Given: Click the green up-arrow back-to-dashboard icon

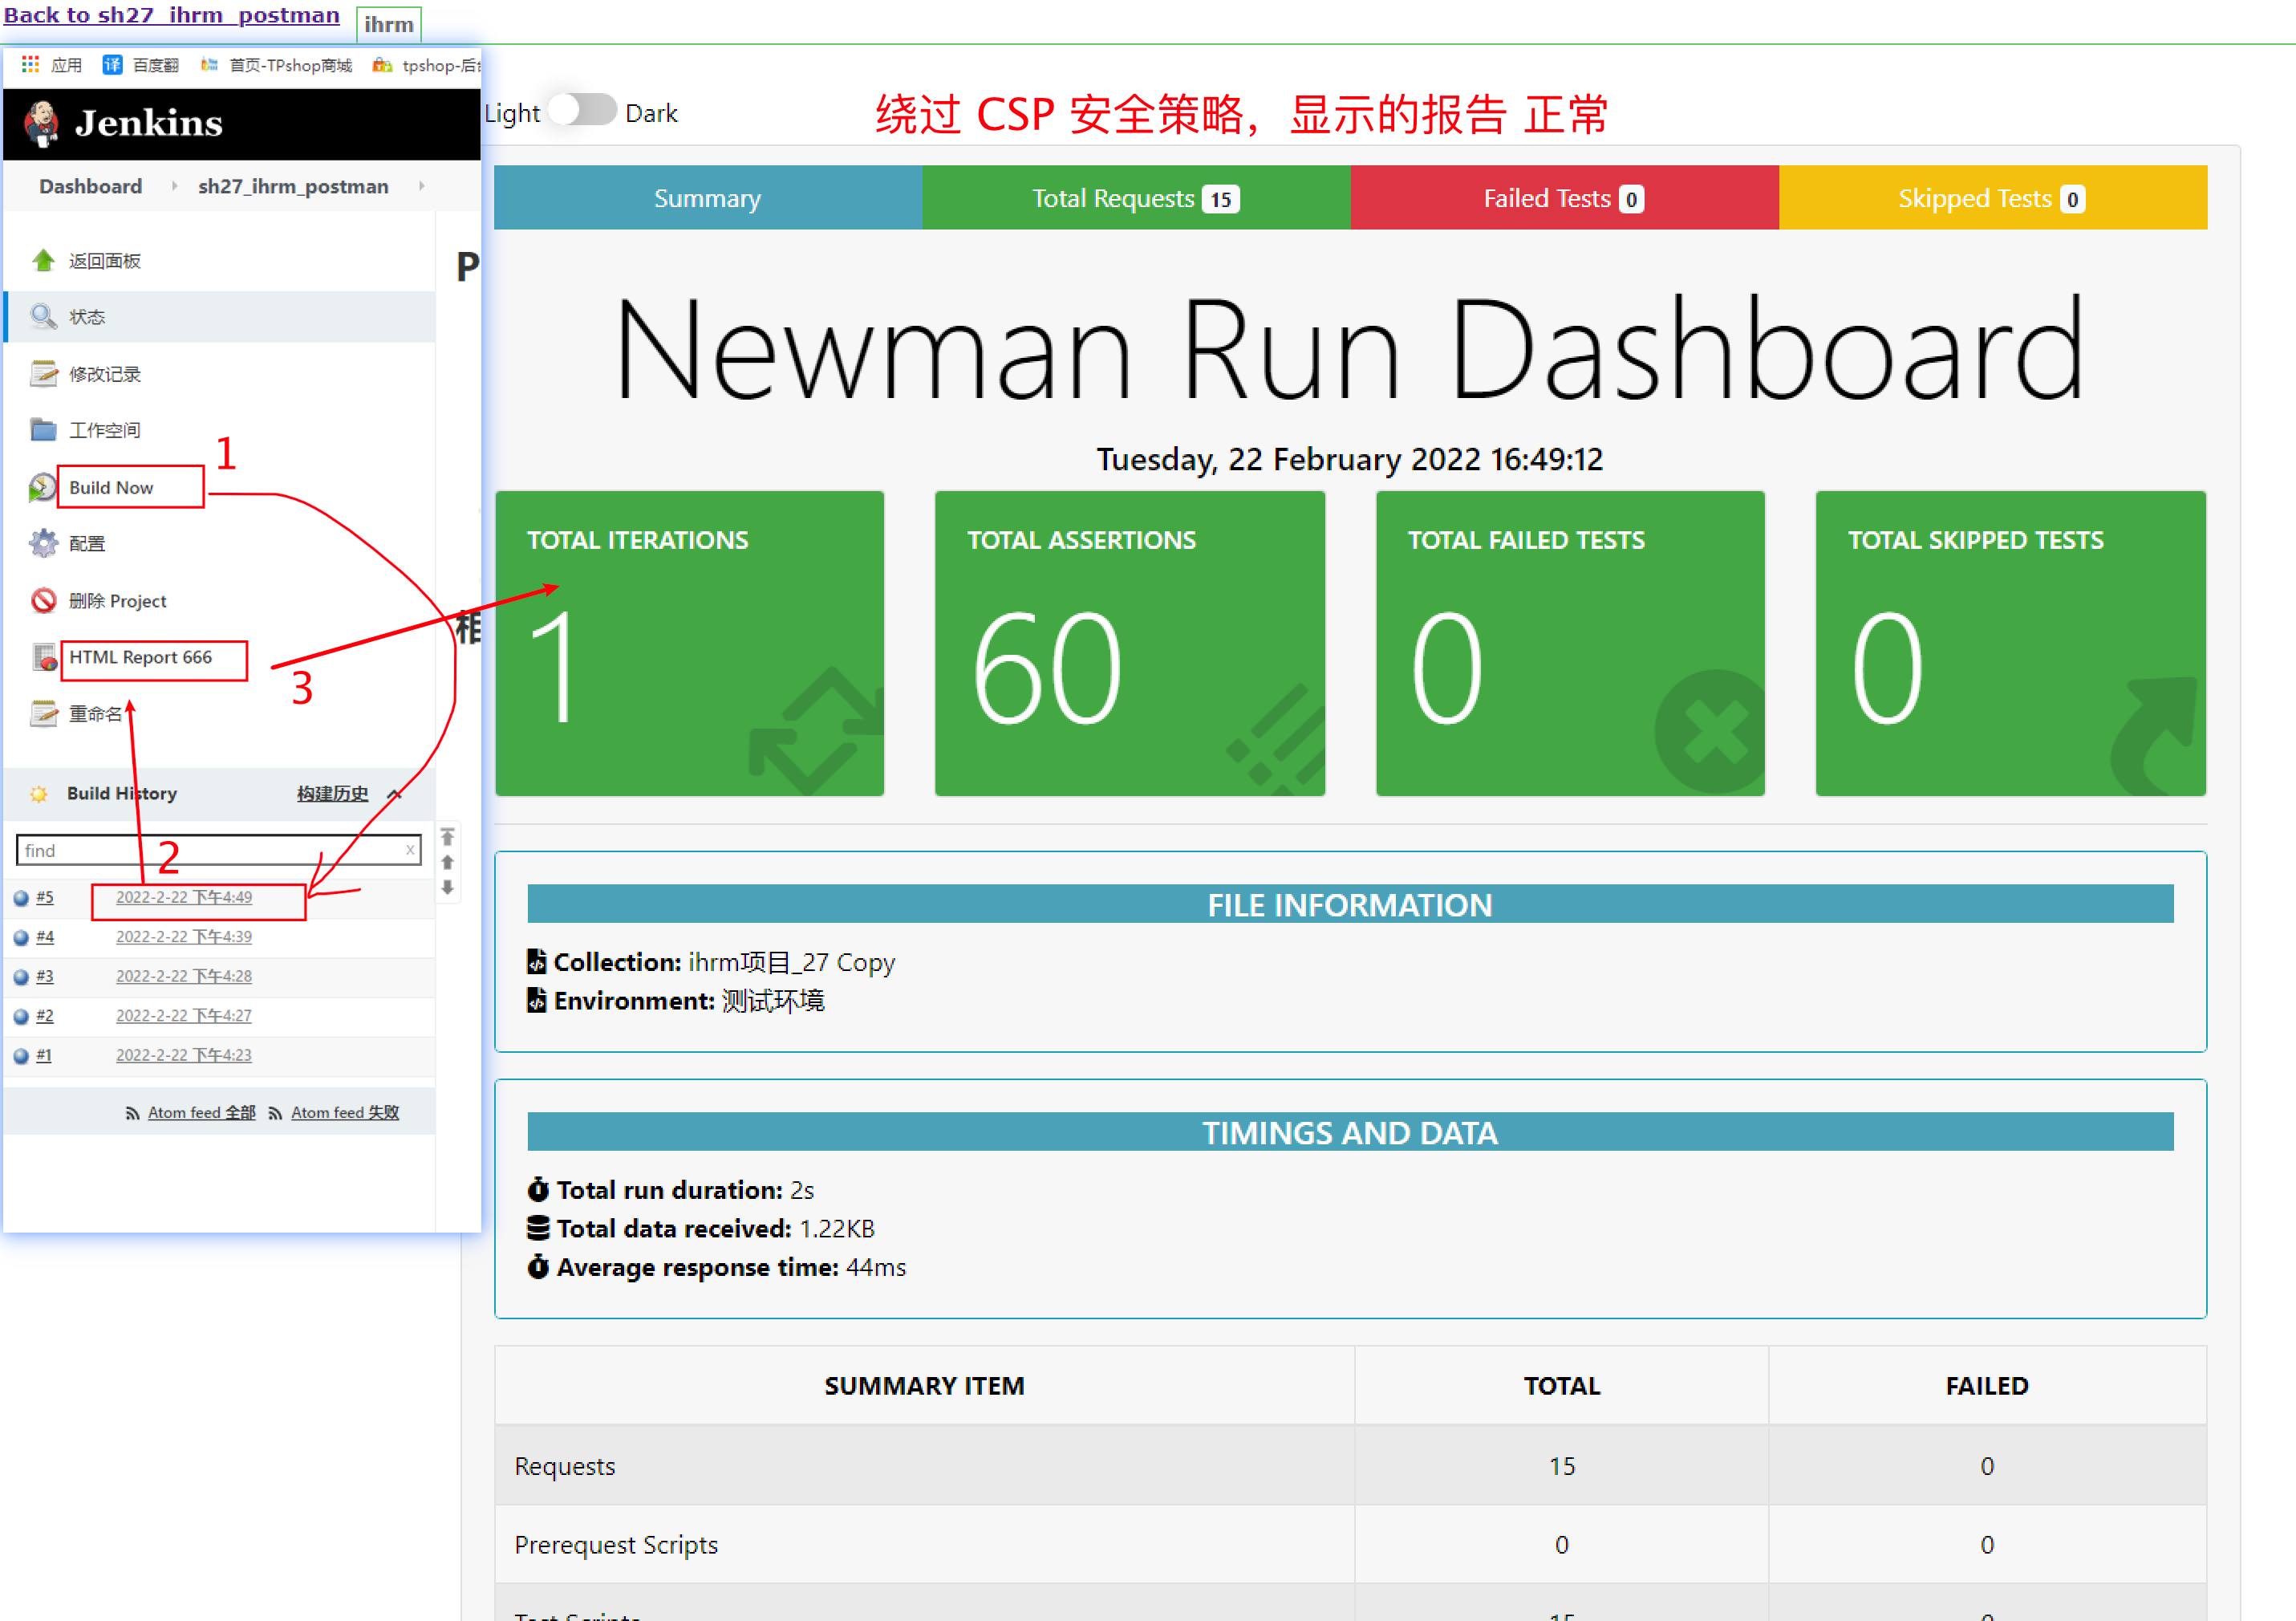Looking at the screenshot, I should (x=43, y=261).
